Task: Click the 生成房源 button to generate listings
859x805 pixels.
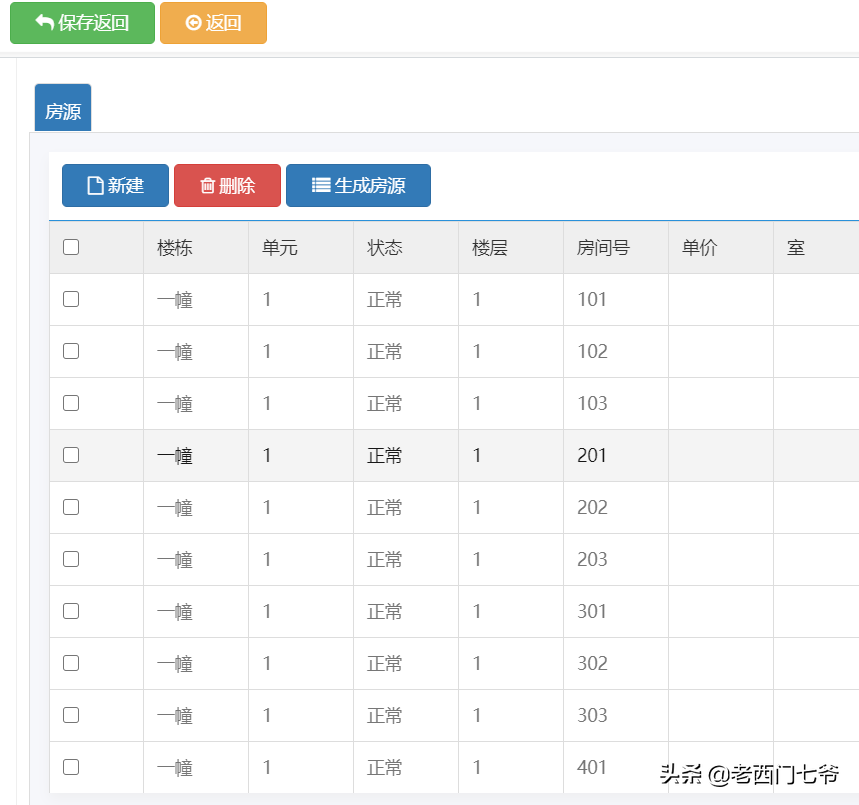Action: [358, 185]
